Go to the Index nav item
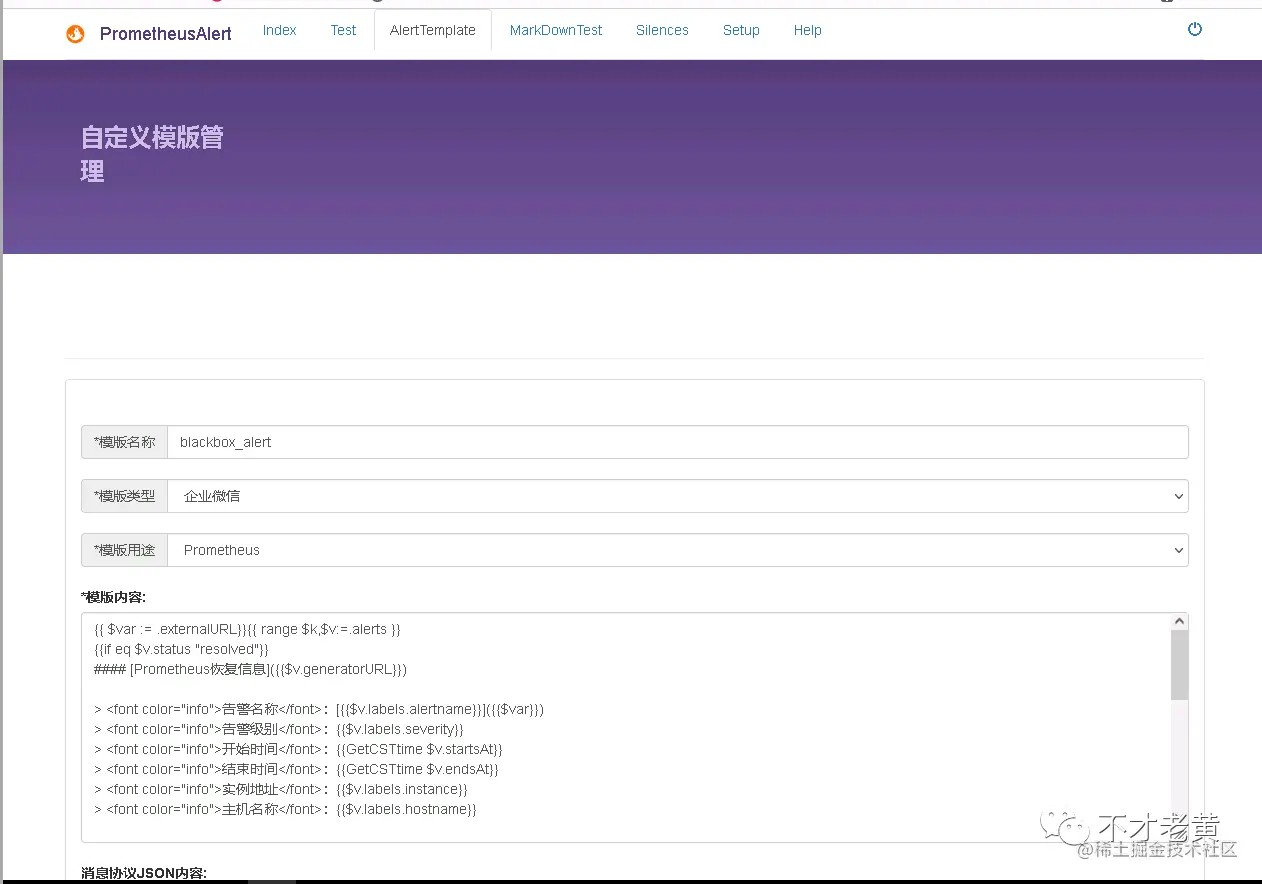The image size is (1262, 884). [x=280, y=30]
